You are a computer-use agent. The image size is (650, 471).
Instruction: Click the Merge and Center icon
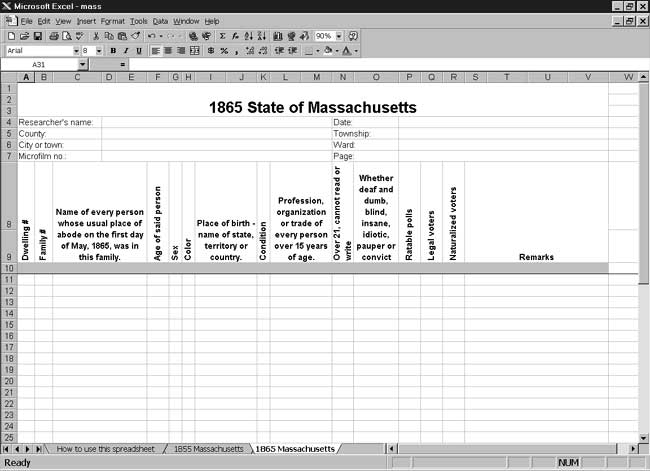(195, 50)
